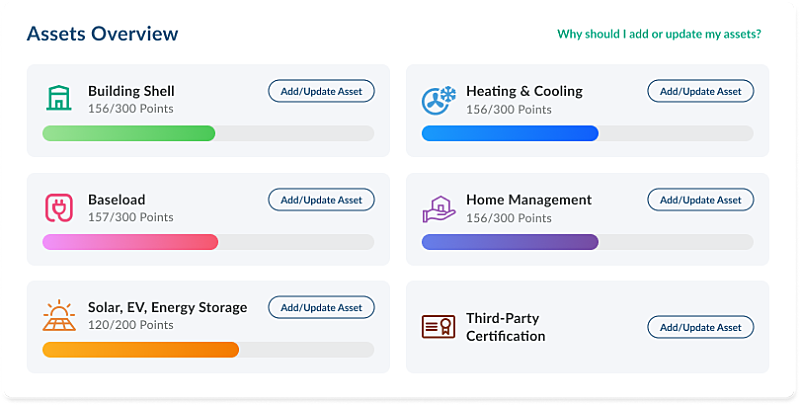
Task: Select the Assets Overview heading
Action: 103,34
